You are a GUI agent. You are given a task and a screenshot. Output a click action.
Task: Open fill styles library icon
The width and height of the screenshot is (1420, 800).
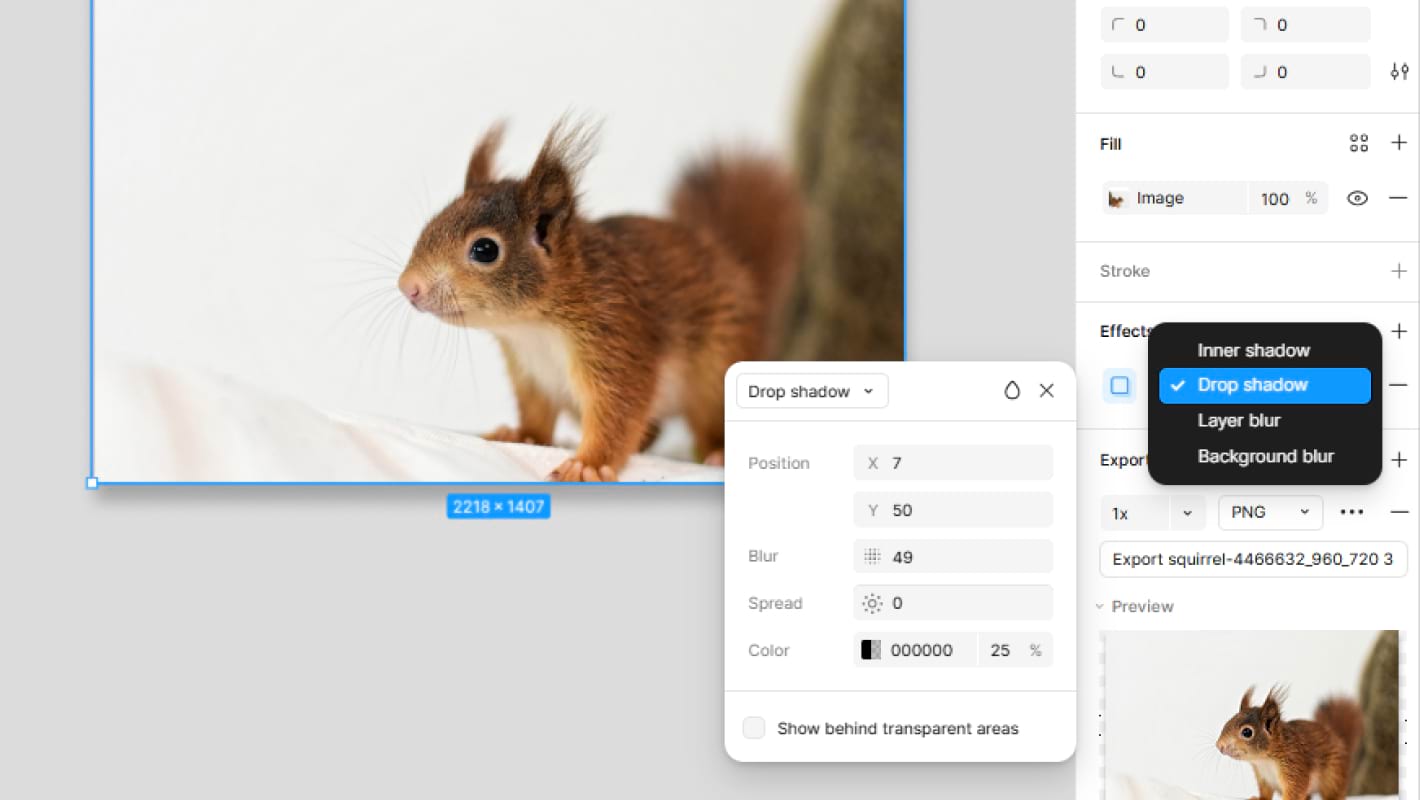[x=1358, y=144]
